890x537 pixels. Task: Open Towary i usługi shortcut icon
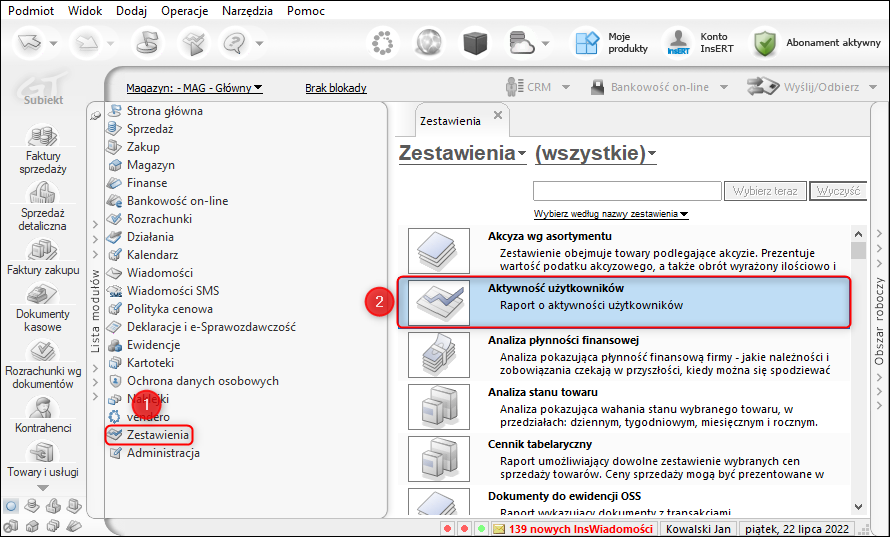click(x=43, y=452)
